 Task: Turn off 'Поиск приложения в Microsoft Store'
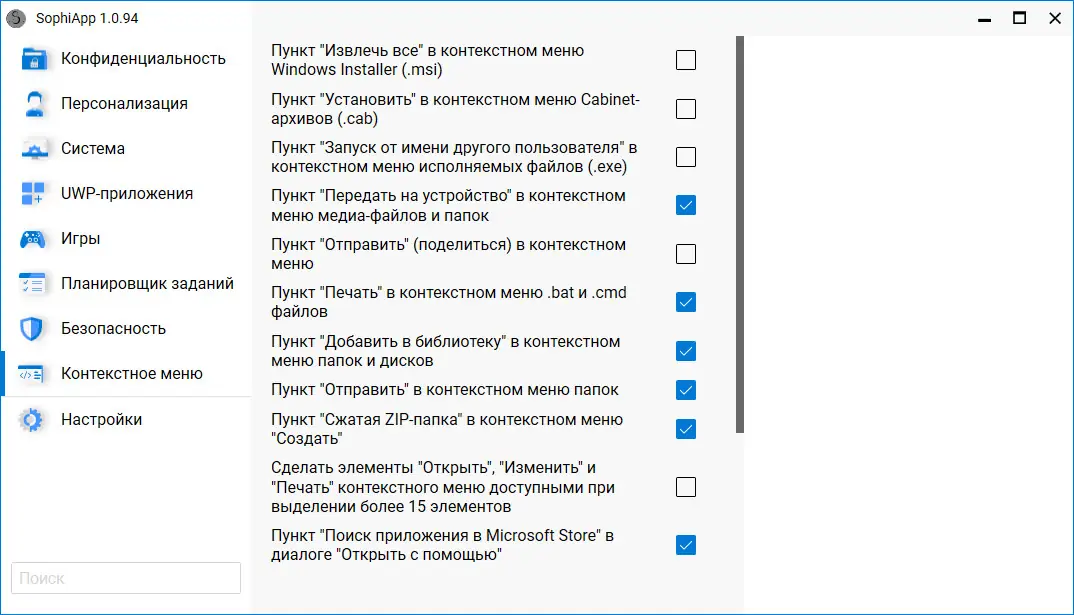click(x=685, y=545)
